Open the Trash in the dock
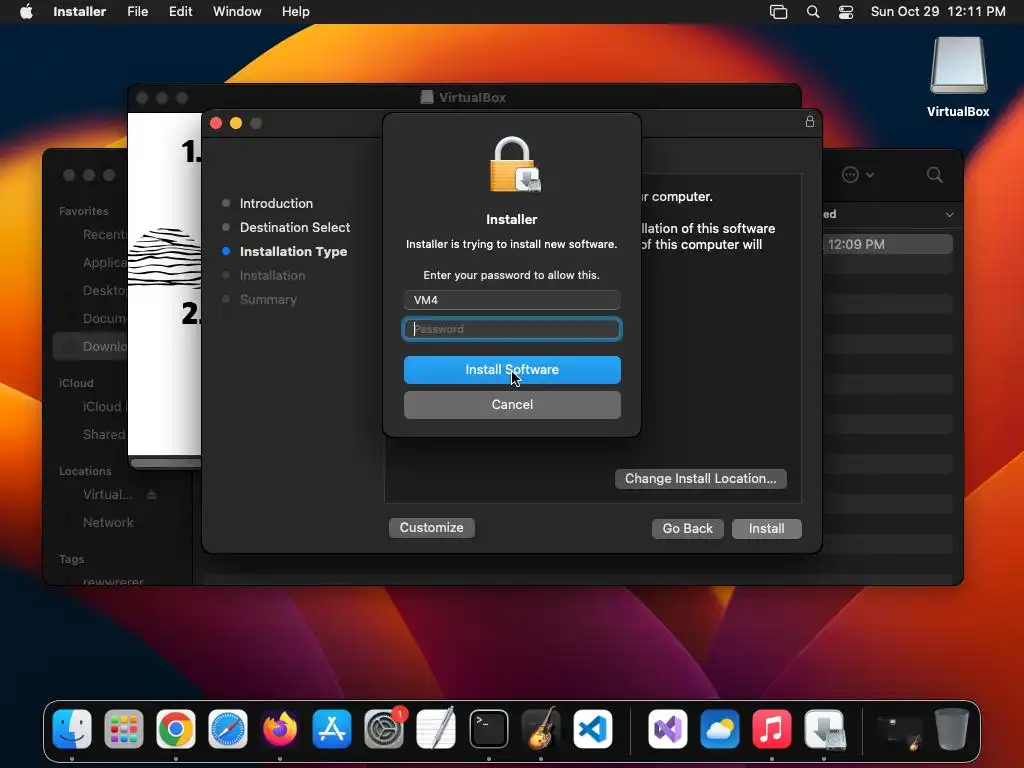This screenshot has height=768, width=1024. pyautogui.click(x=952, y=728)
